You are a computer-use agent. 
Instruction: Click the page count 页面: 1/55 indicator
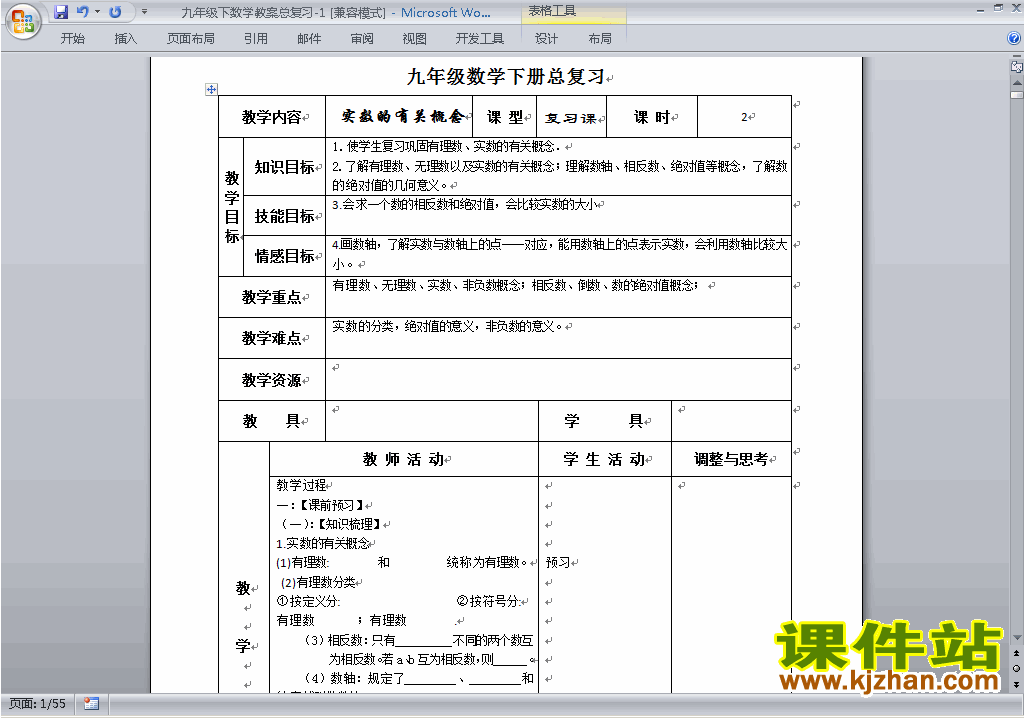37,704
